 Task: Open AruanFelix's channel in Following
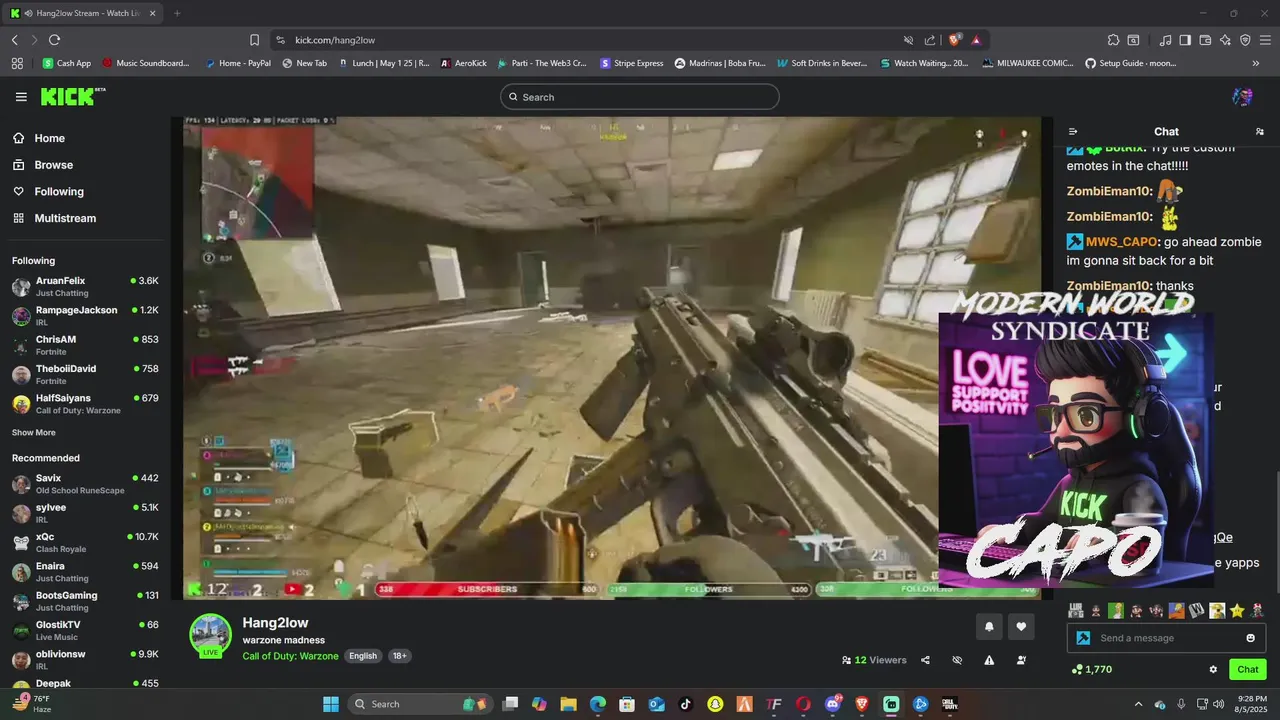click(x=85, y=287)
